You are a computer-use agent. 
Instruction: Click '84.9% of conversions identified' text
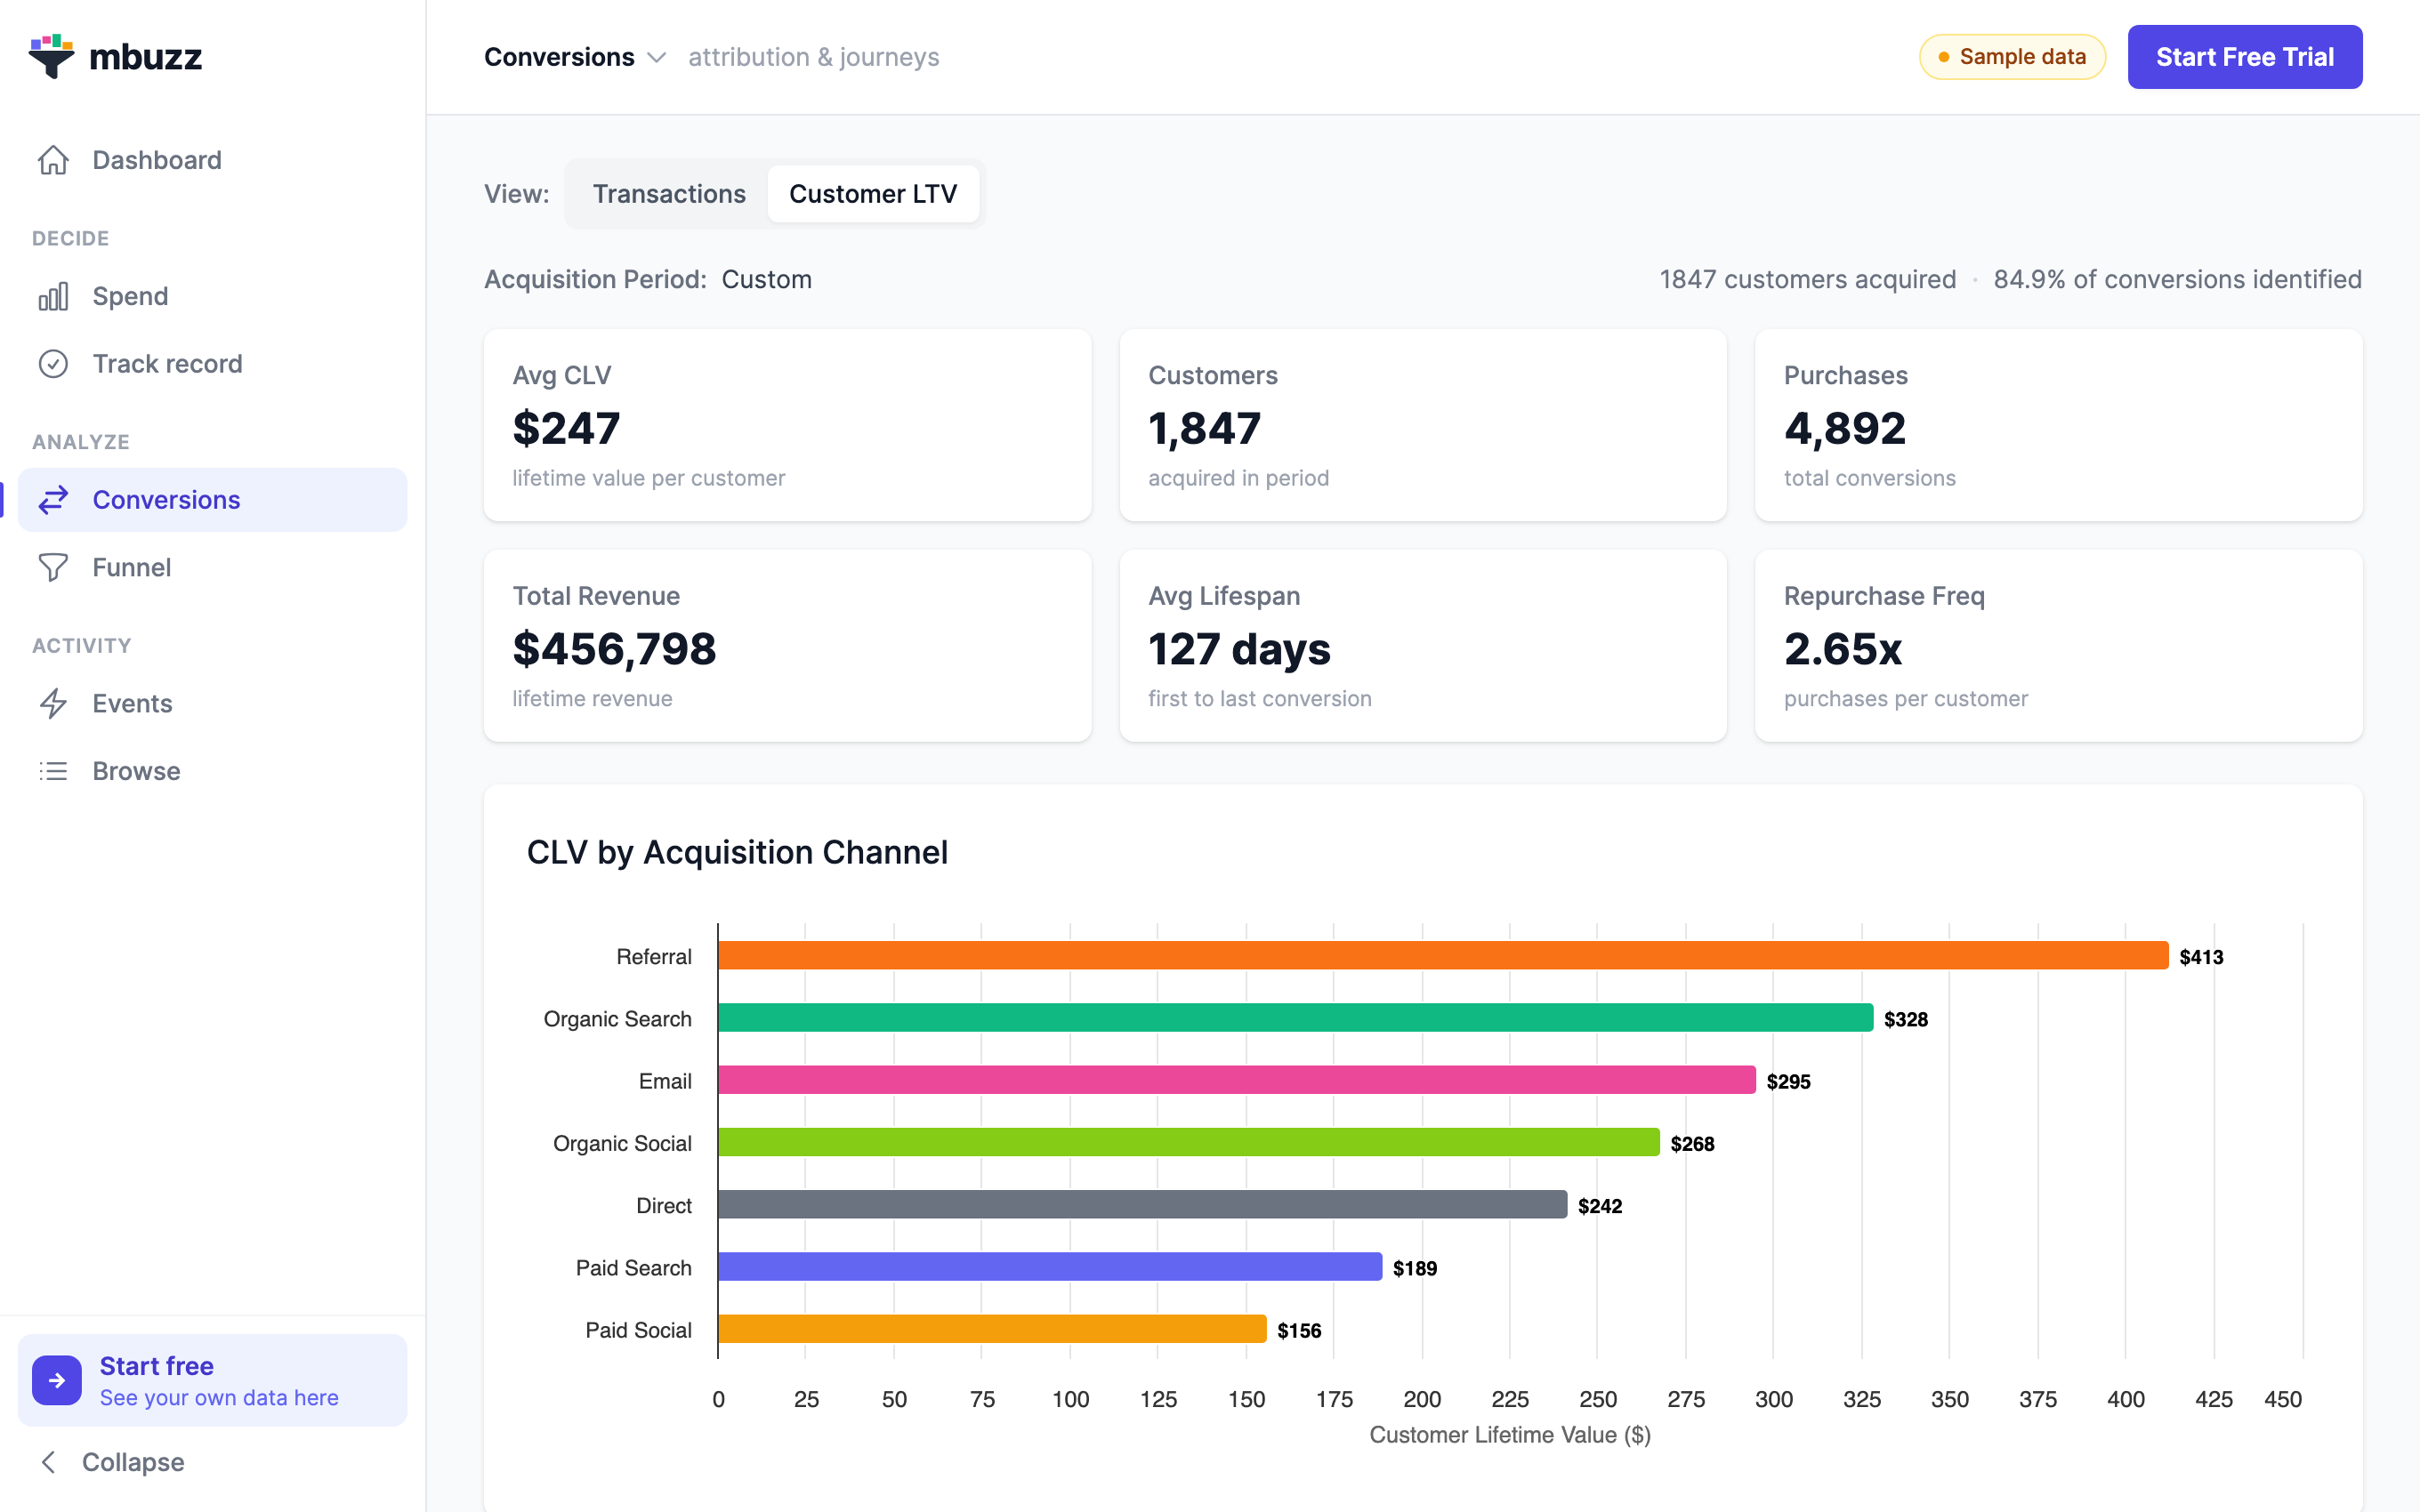(x=2178, y=279)
